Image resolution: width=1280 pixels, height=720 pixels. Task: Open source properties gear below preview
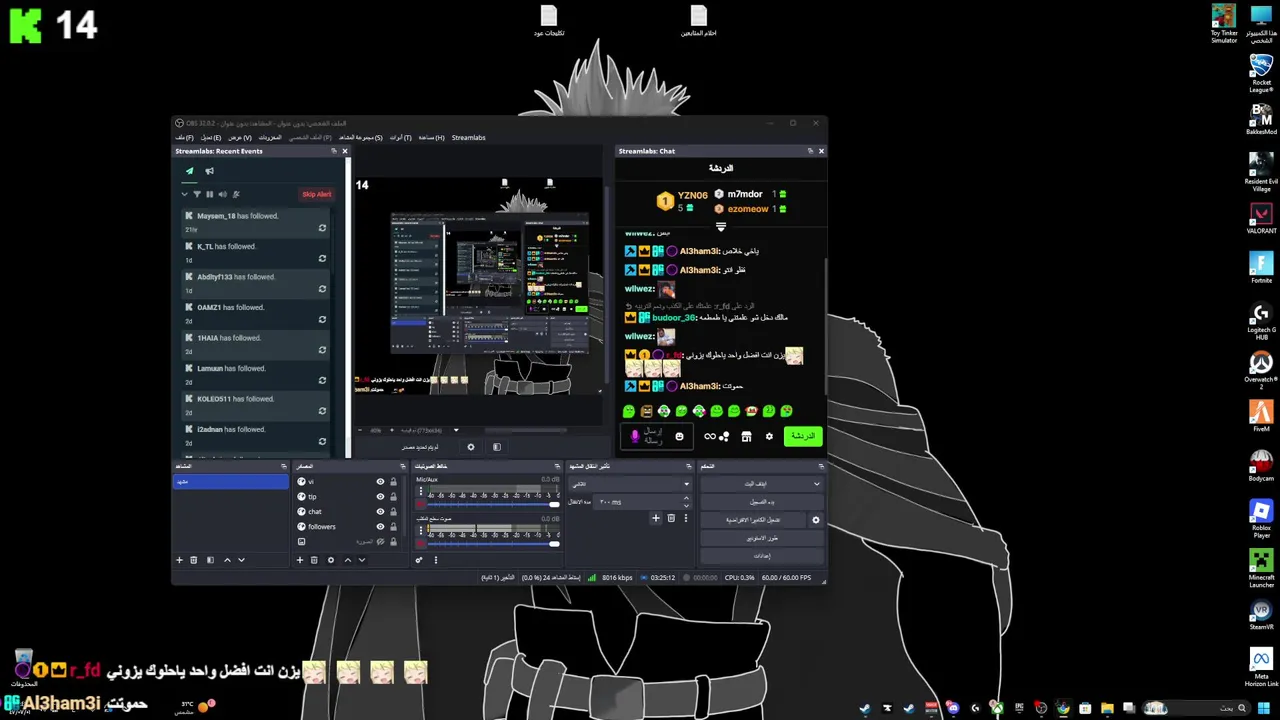click(471, 447)
